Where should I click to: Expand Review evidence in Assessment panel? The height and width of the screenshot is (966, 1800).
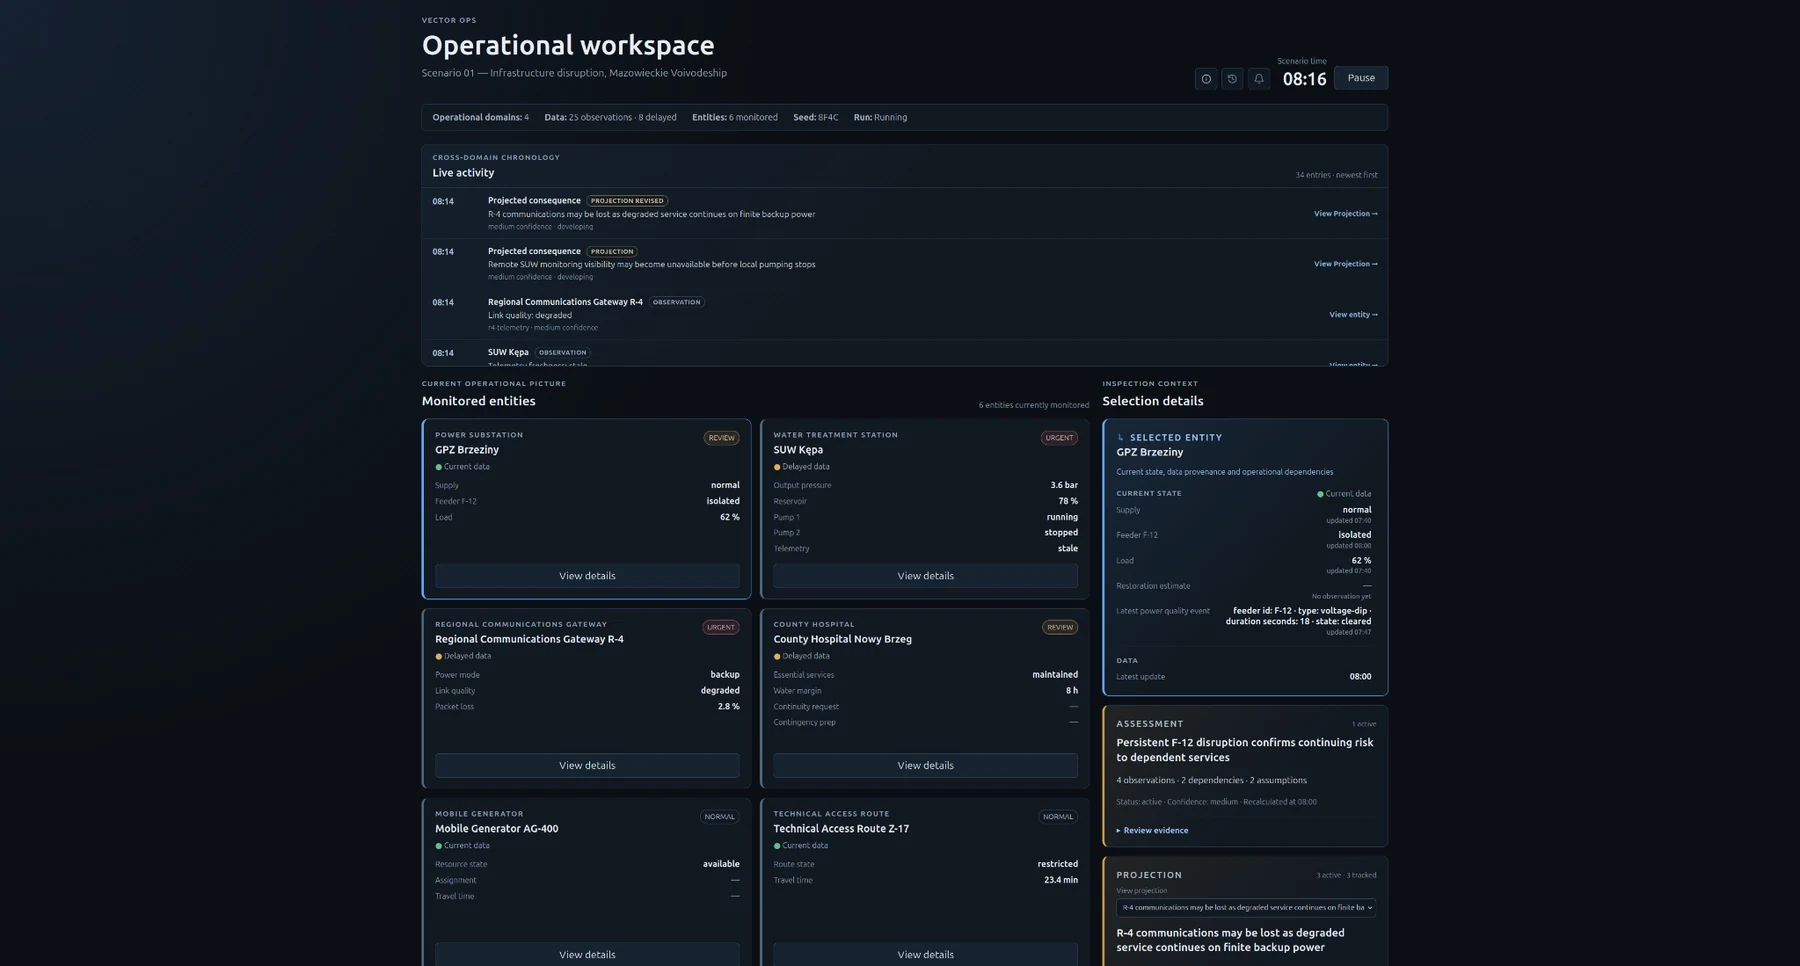(1152, 831)
